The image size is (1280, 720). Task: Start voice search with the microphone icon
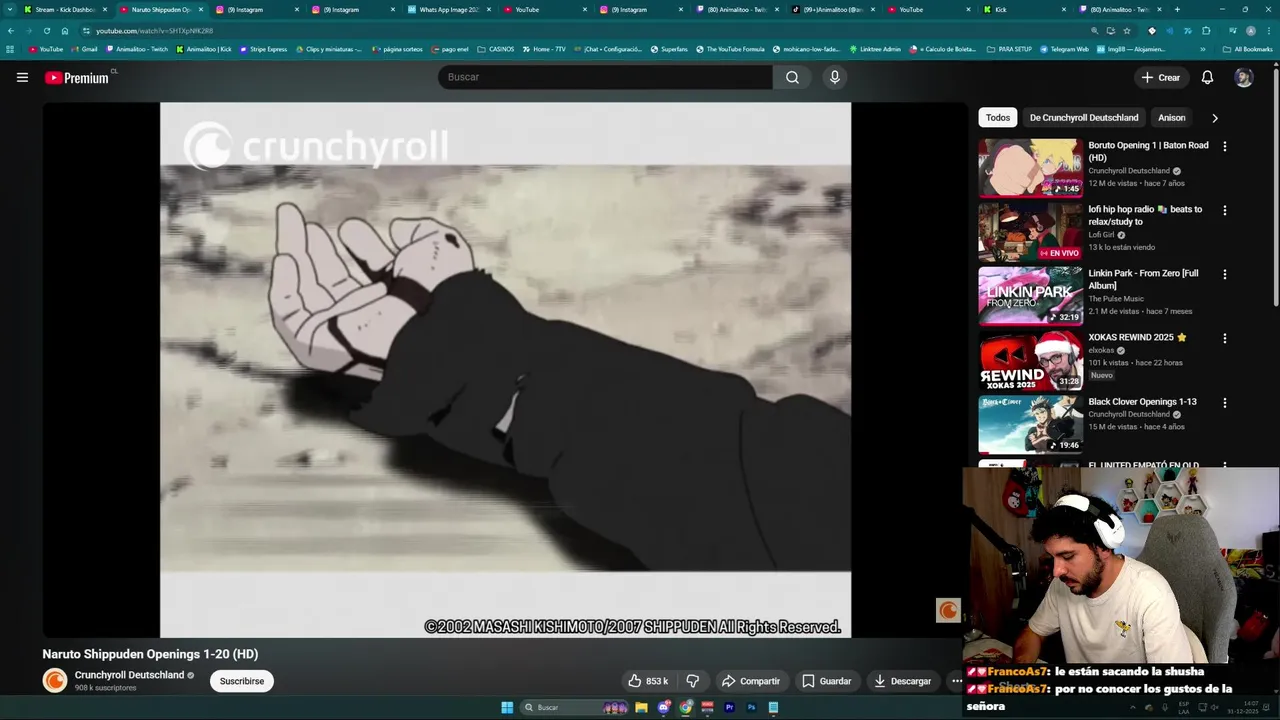(x=835, y=77)
